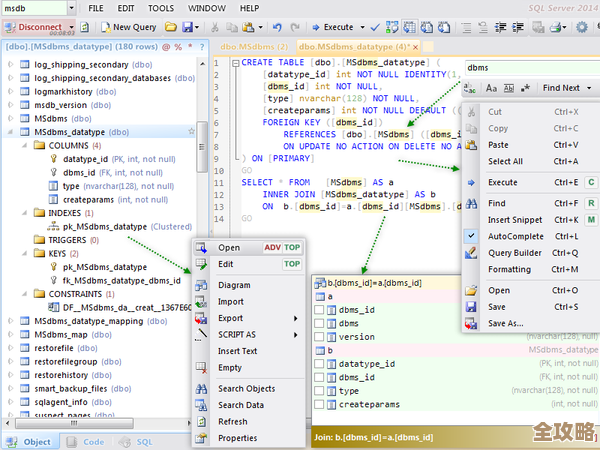Click the Execute arrow icon in the editor menu
Image resolution: width=600 pixels, height=450 pixels.
[x=472, y=182]
